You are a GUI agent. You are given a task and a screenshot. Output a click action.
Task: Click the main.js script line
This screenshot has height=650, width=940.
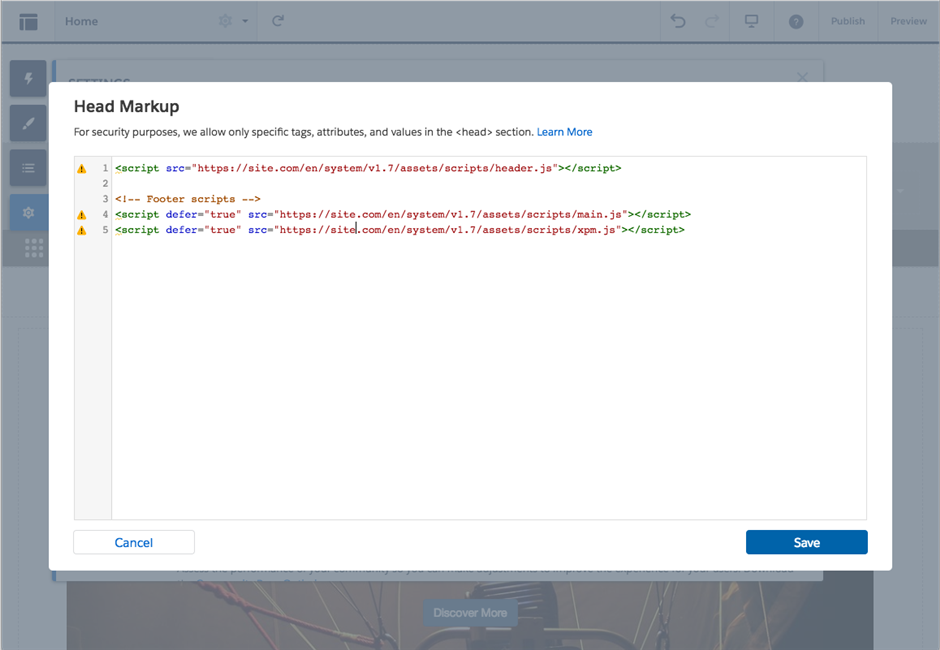pyautogui.click(x=403, y=215)
